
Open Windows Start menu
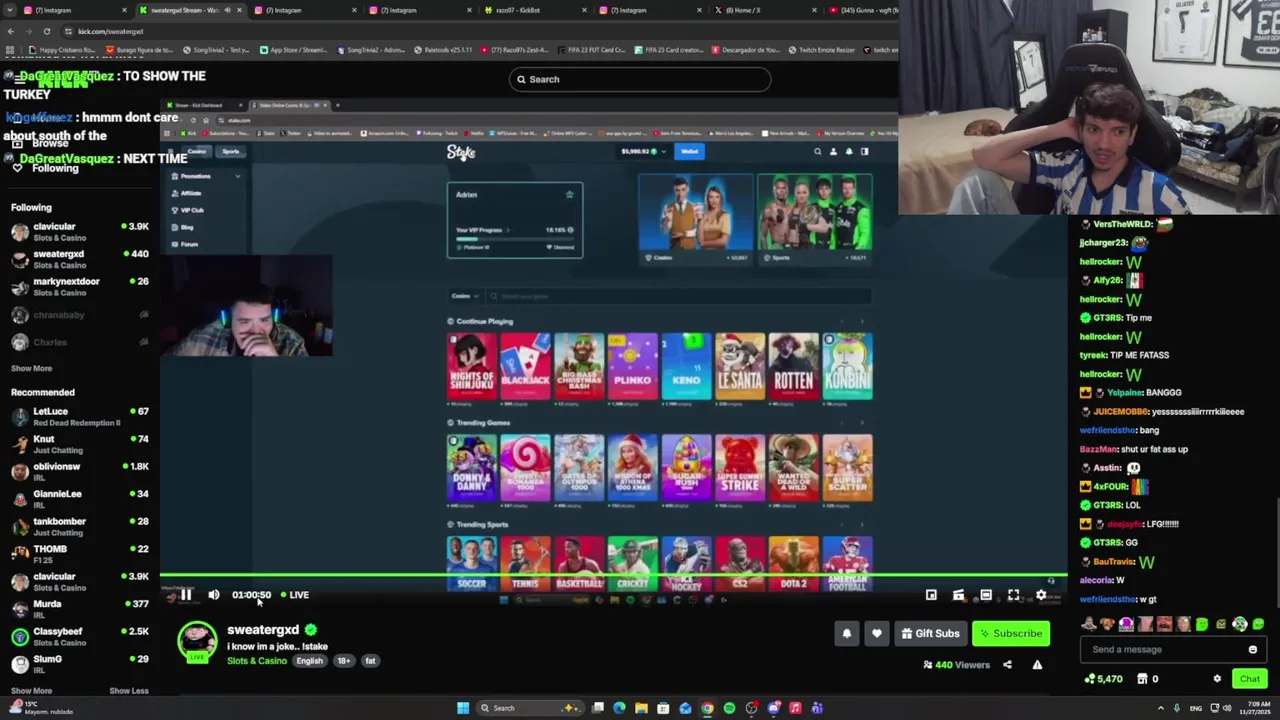pos(463,708)
